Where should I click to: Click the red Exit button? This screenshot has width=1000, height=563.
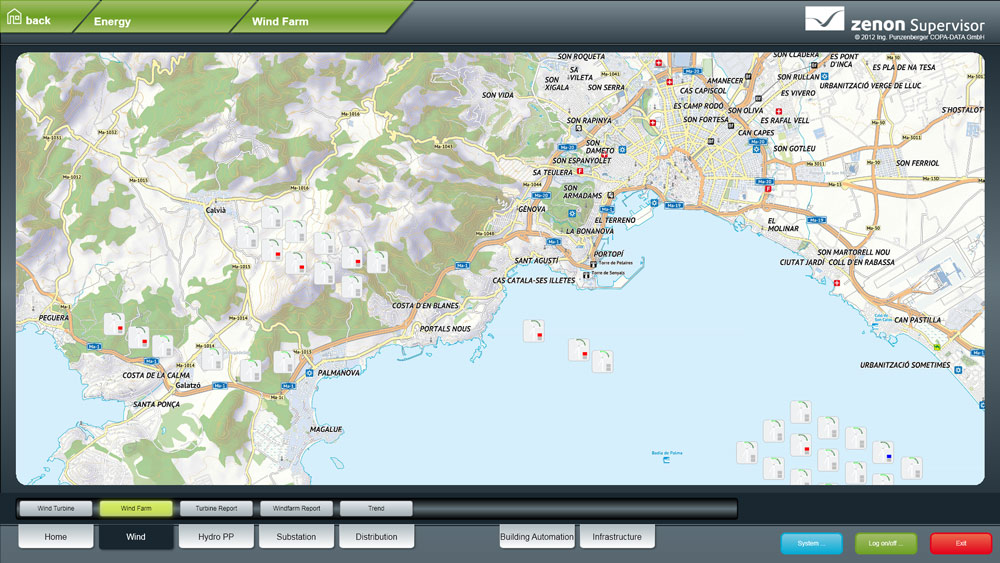(960, 543)
